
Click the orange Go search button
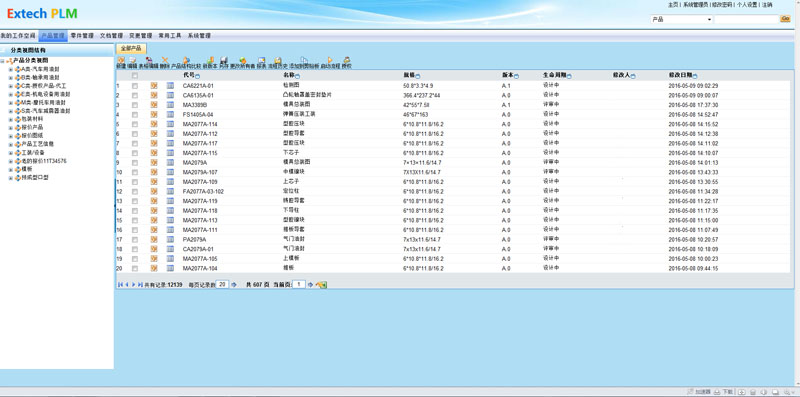[786, 19]
